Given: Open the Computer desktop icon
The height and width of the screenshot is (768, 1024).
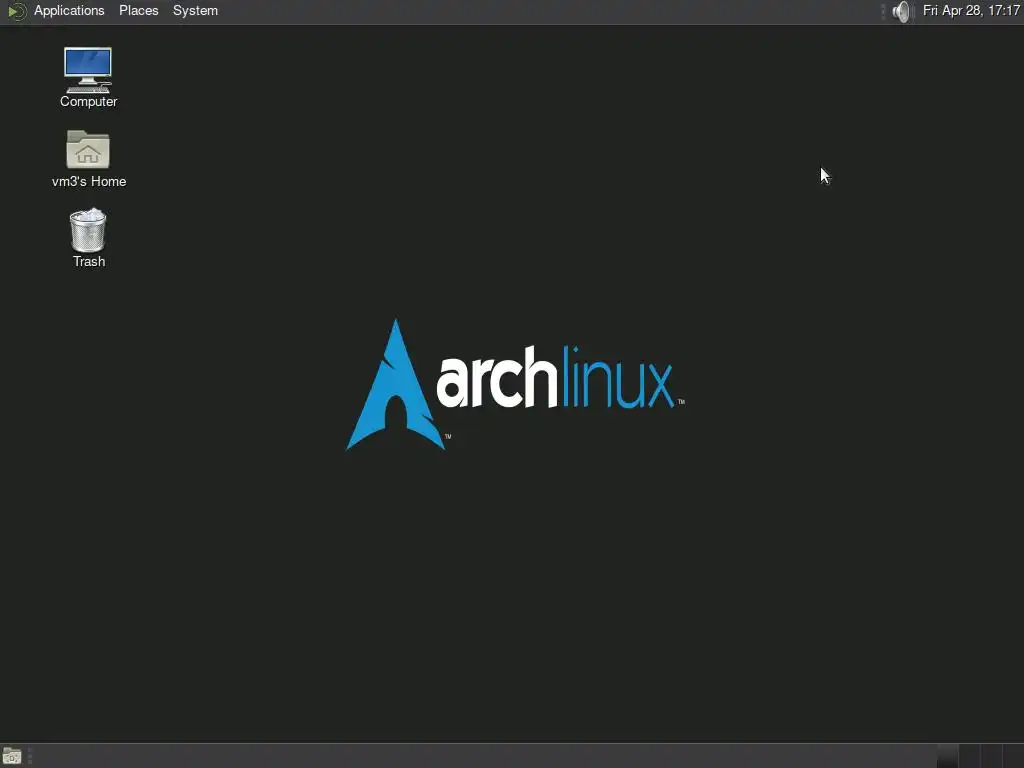Looking at the screenshot, I should [88, 77].
